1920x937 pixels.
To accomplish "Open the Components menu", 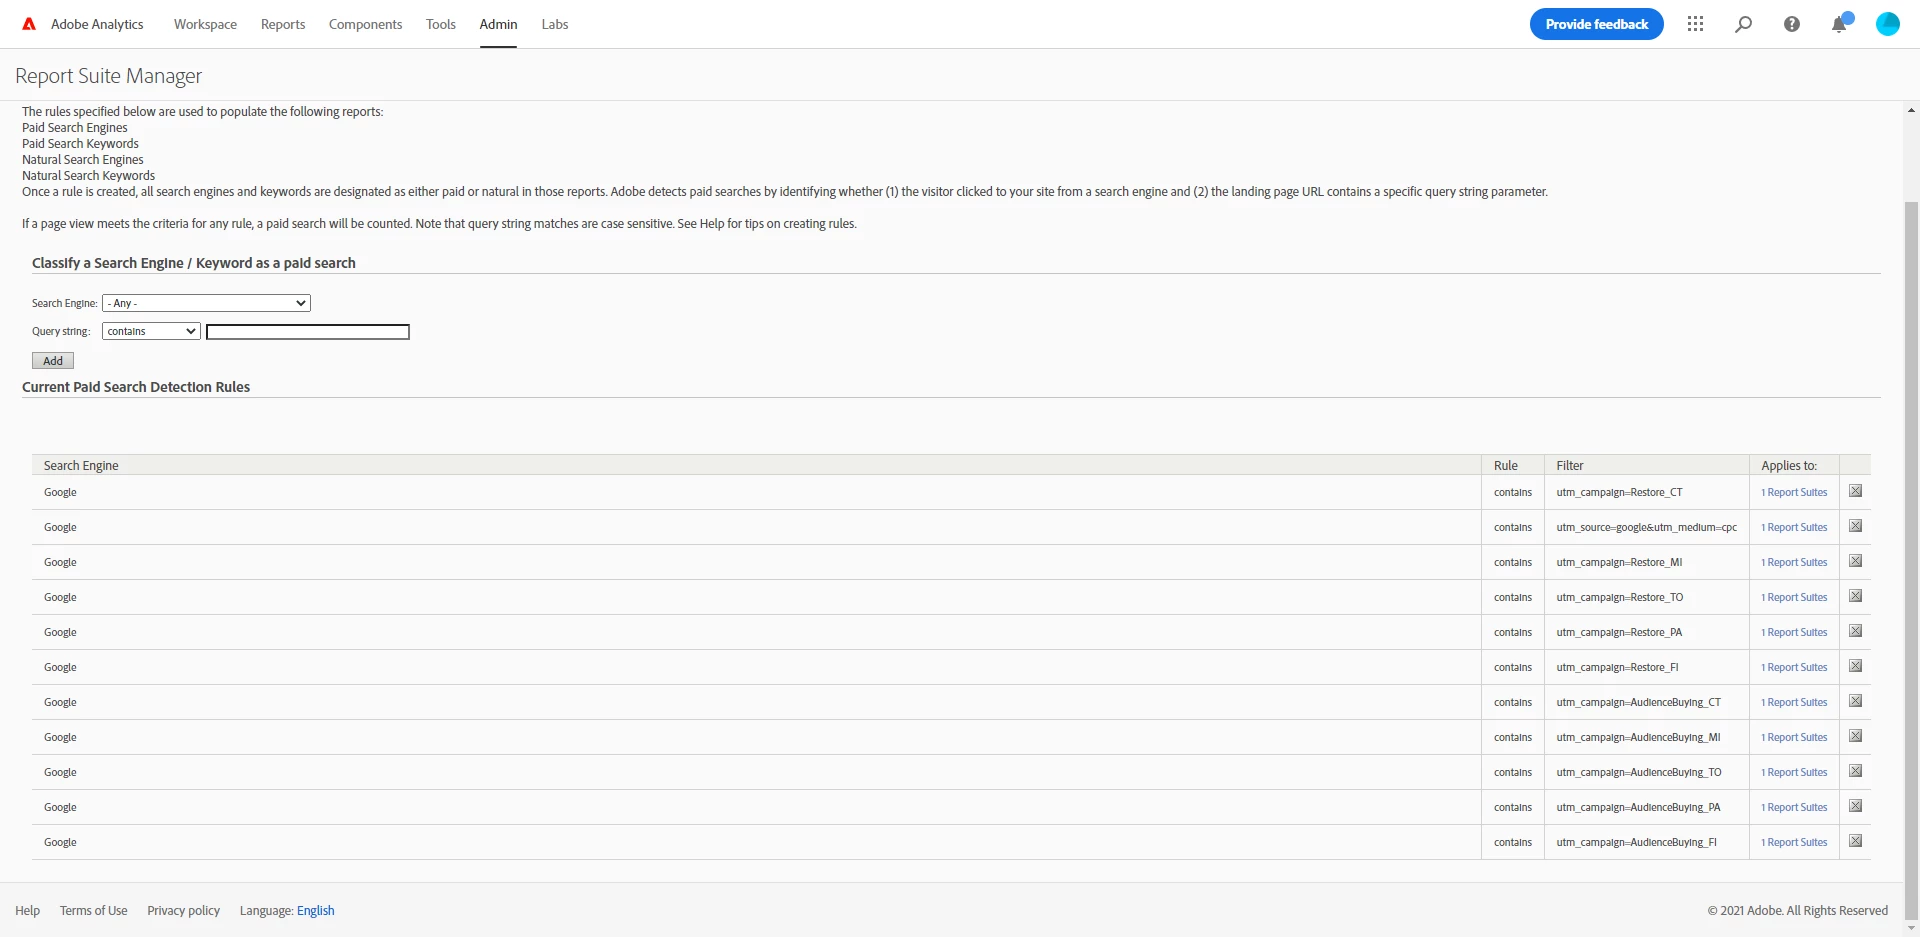I will click(x=365, y=24).
